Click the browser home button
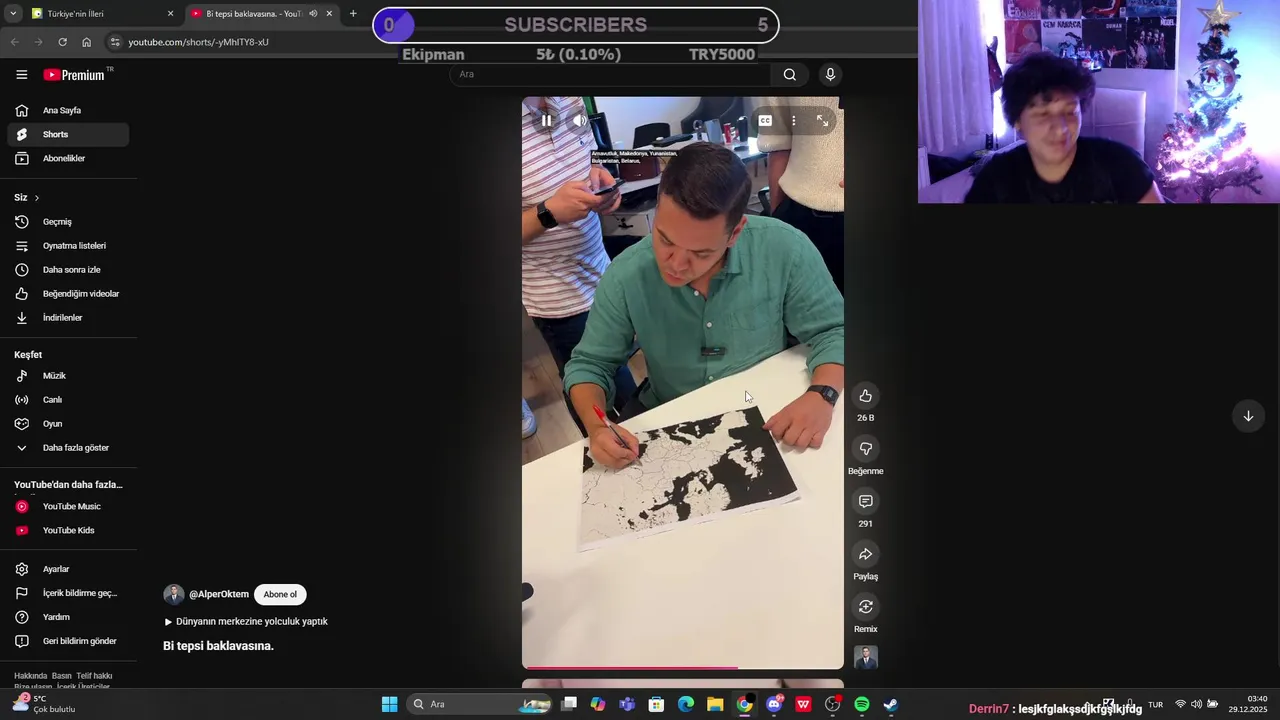The width and height of the screenshot is (1280, 720). (x=86, y=42)
